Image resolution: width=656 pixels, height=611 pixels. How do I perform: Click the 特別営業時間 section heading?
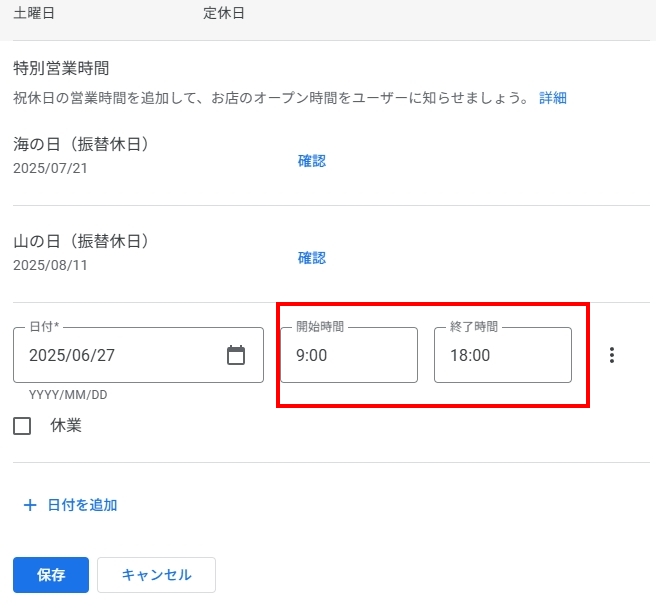click(61, 69)
